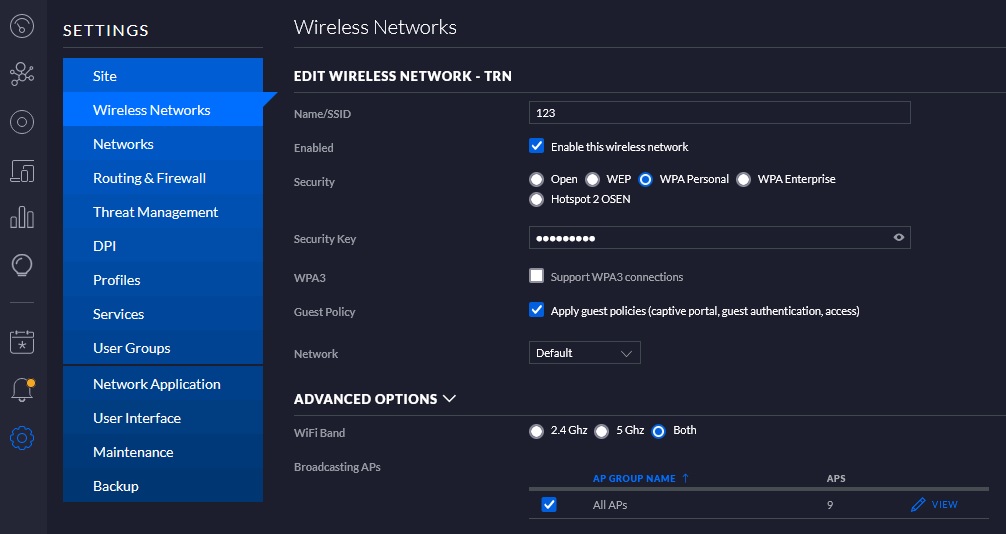1006x534 pixels.
Task: Click the Name/SSID input field
Action: coord(719,112)
